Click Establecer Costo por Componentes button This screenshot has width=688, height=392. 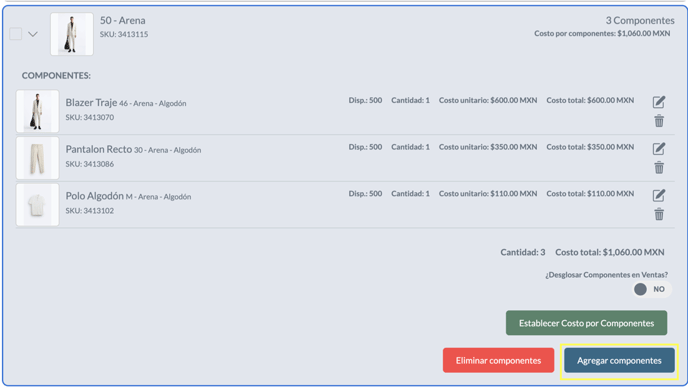(586, 323)
